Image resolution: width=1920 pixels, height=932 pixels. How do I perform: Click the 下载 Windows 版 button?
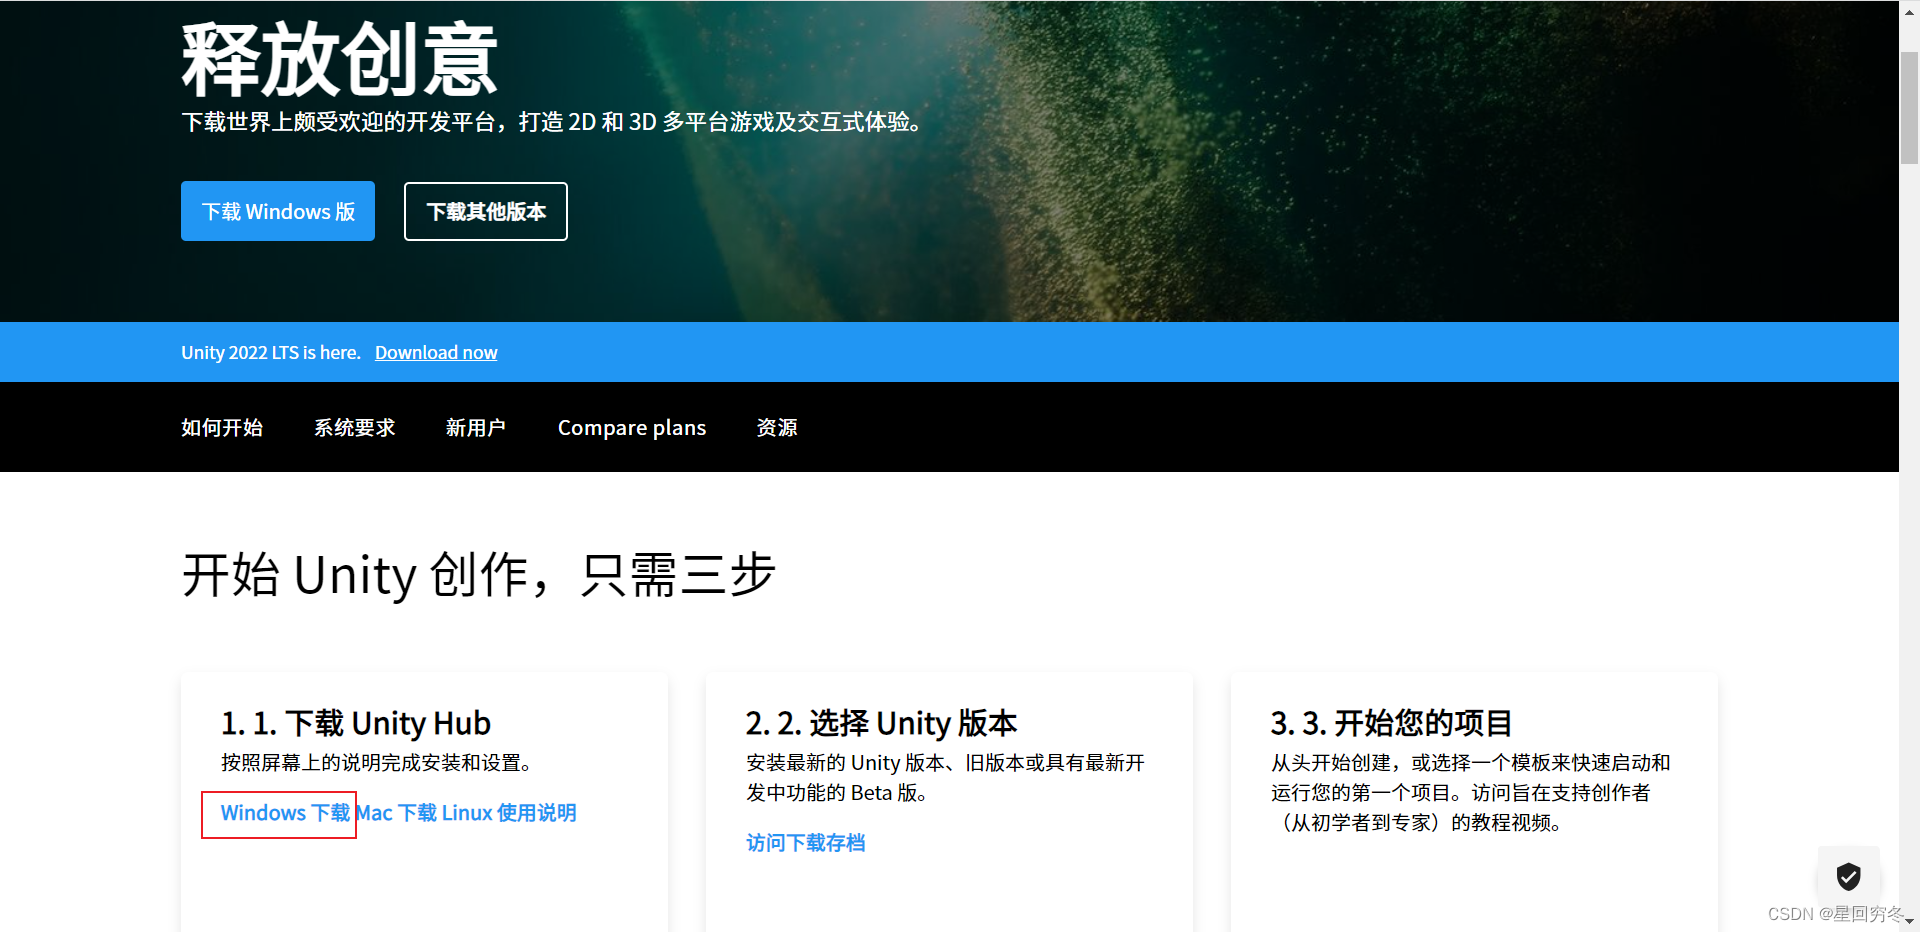(277, 211)
